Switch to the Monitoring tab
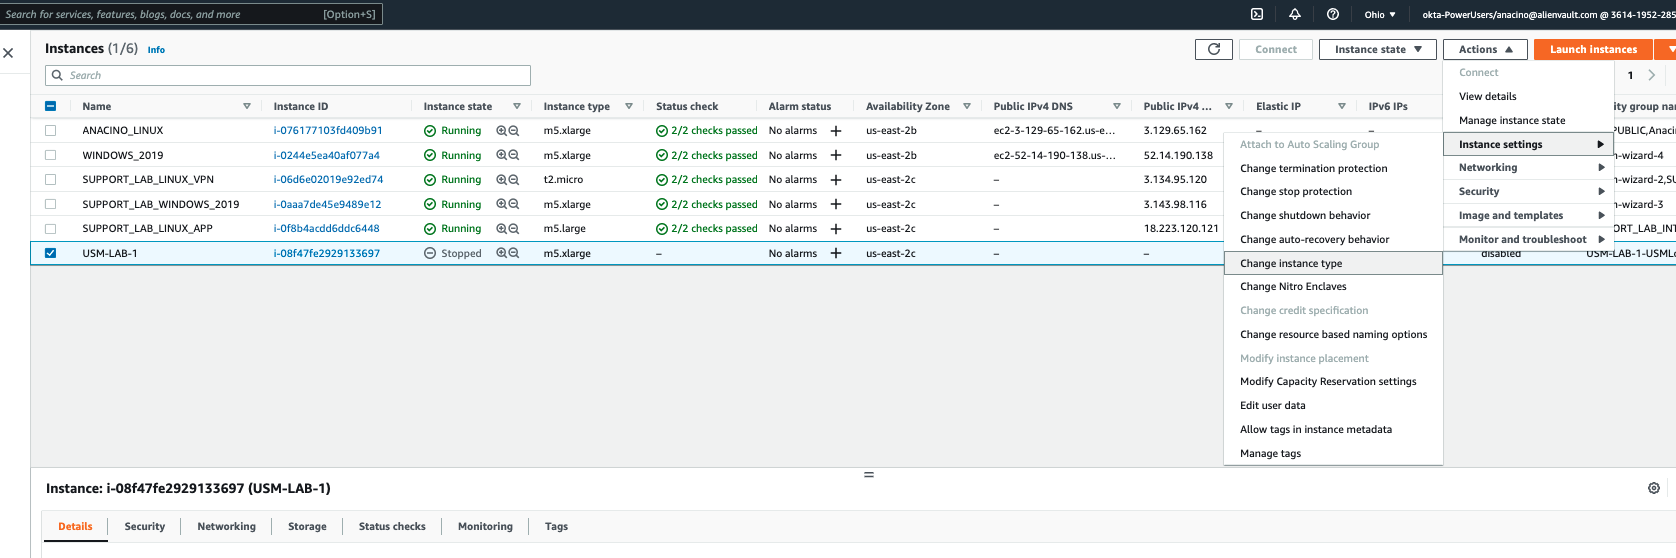This screenshot has width=1676, height=558. click(x=485, y=526)
